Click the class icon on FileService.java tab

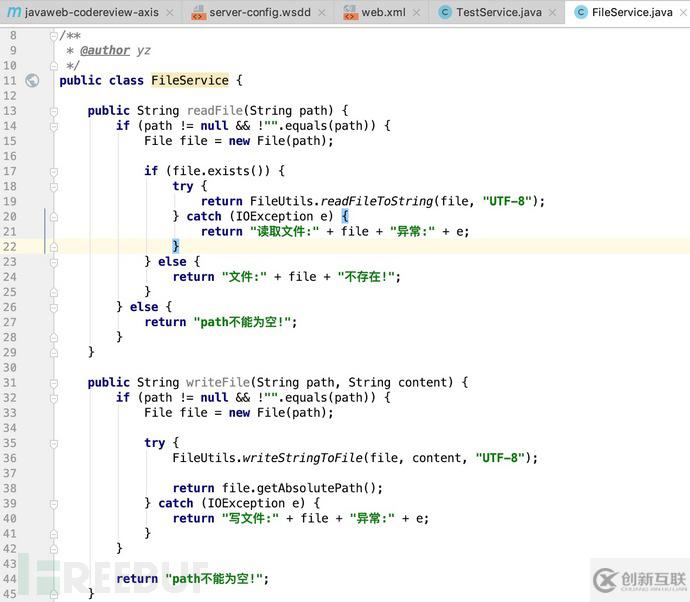pos(581,12)
